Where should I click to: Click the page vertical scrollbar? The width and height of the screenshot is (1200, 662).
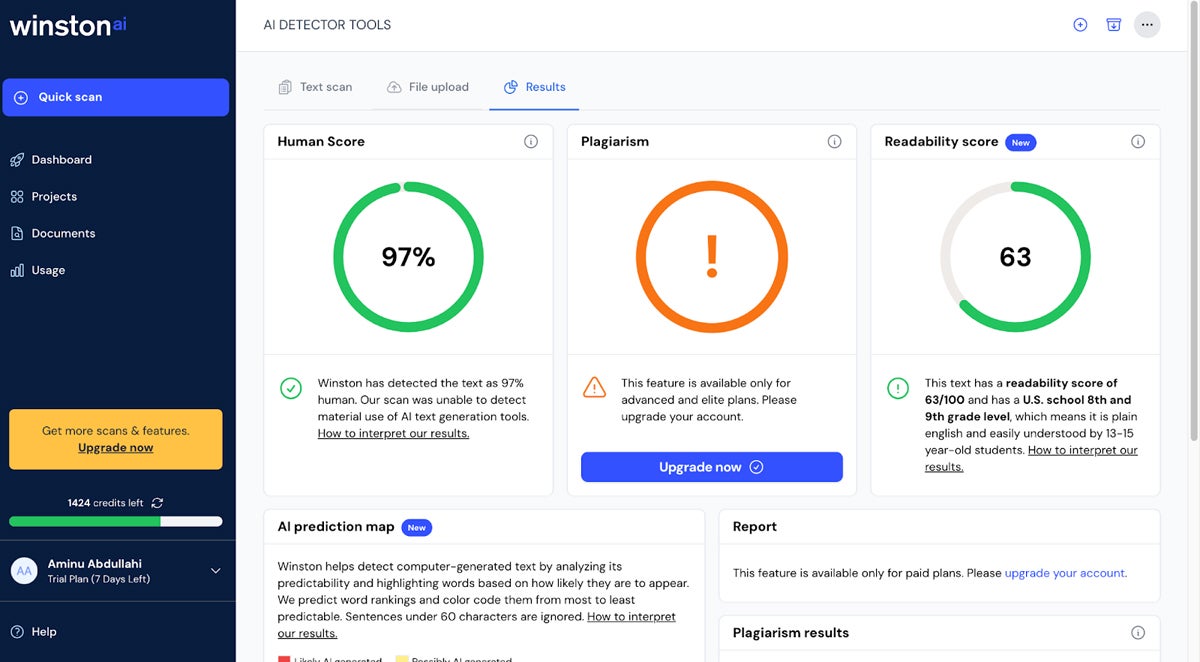point(1192,220)
